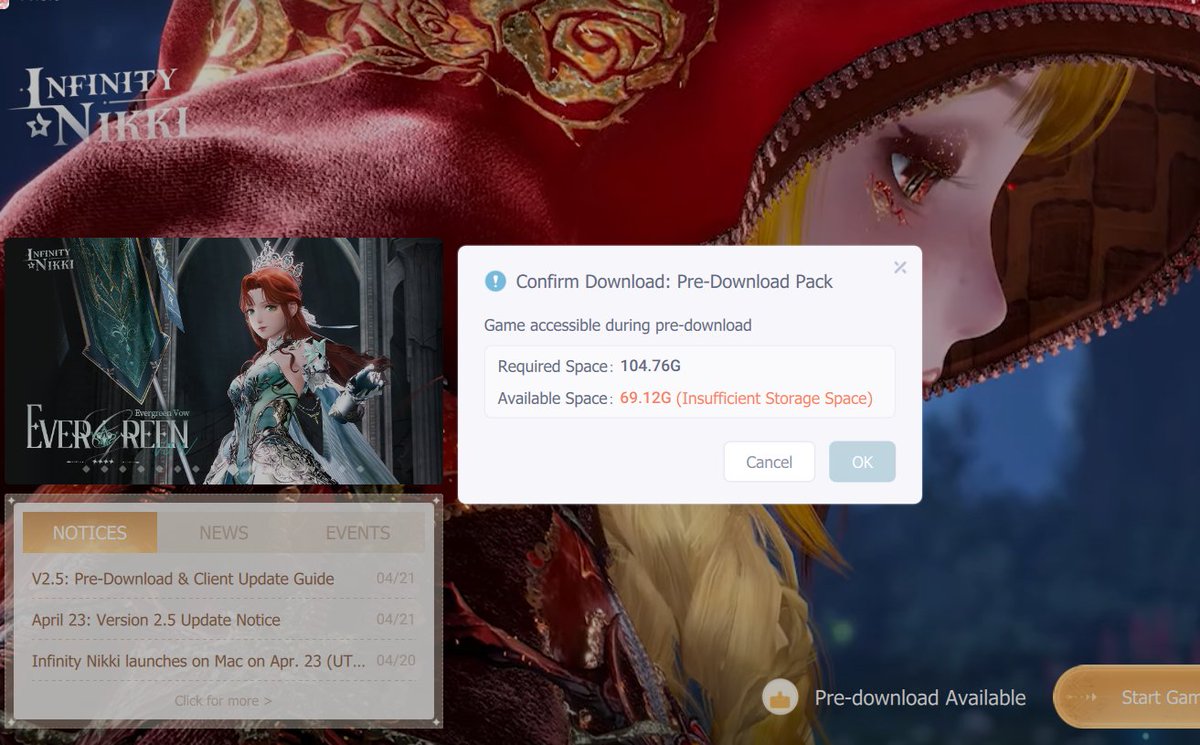Click the Cancel button

click(x=769, y=462)
